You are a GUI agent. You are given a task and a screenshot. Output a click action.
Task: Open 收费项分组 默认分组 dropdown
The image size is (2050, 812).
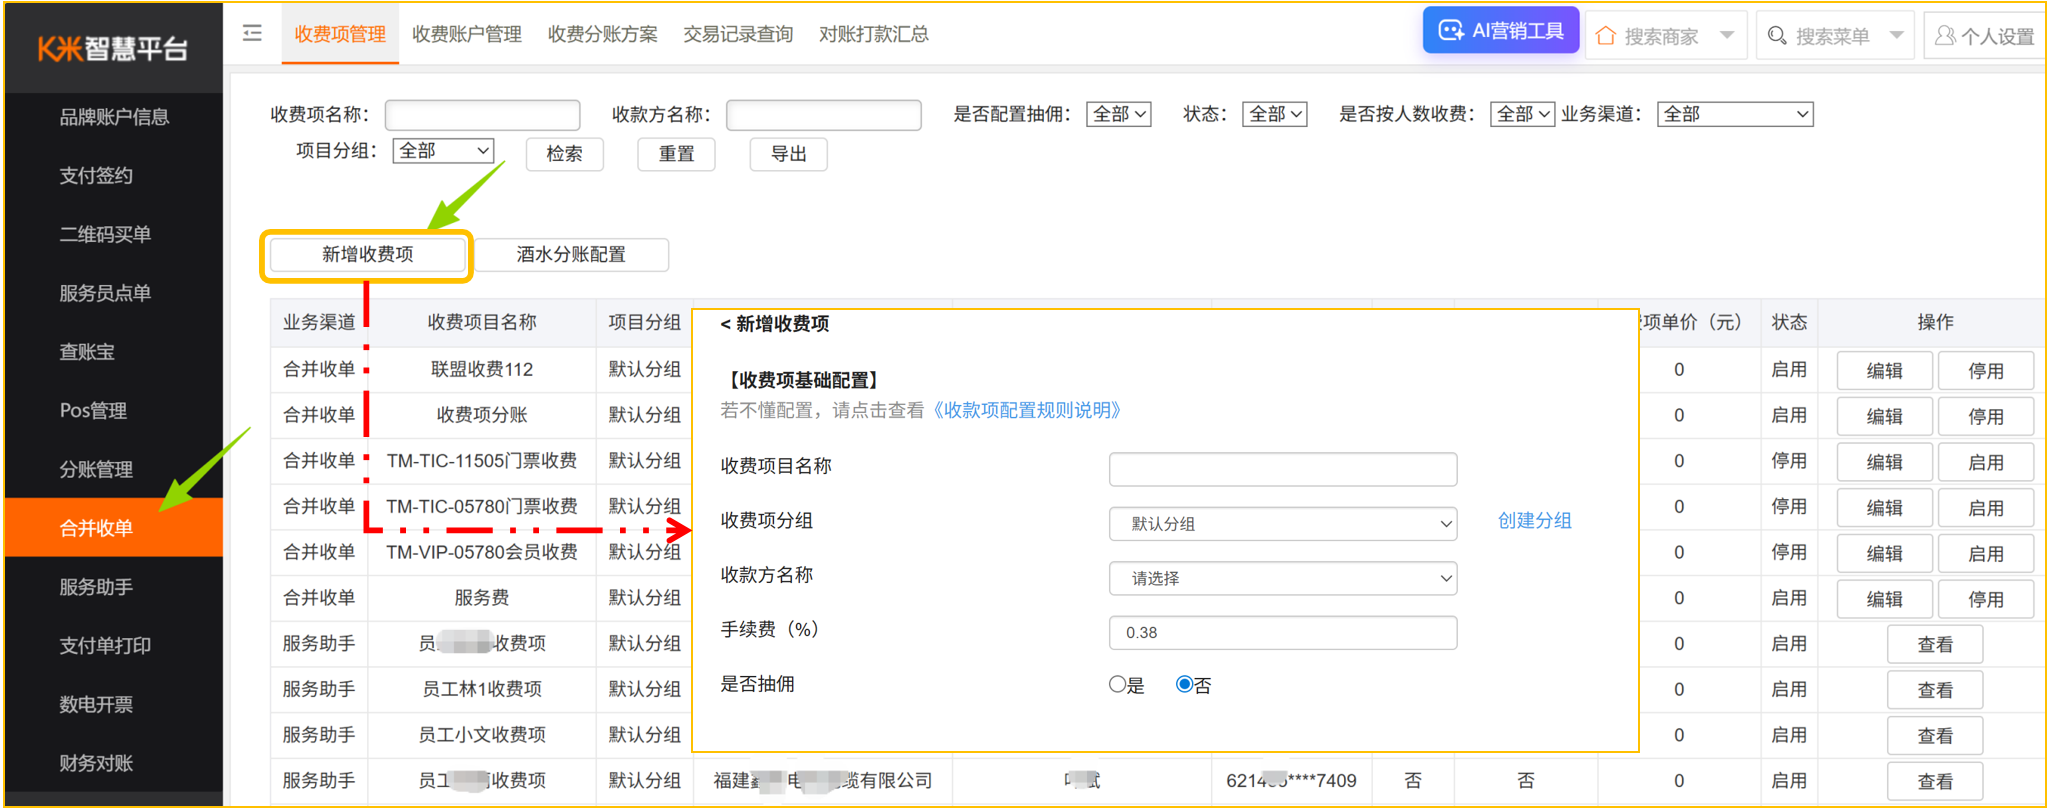[1283, 524]
